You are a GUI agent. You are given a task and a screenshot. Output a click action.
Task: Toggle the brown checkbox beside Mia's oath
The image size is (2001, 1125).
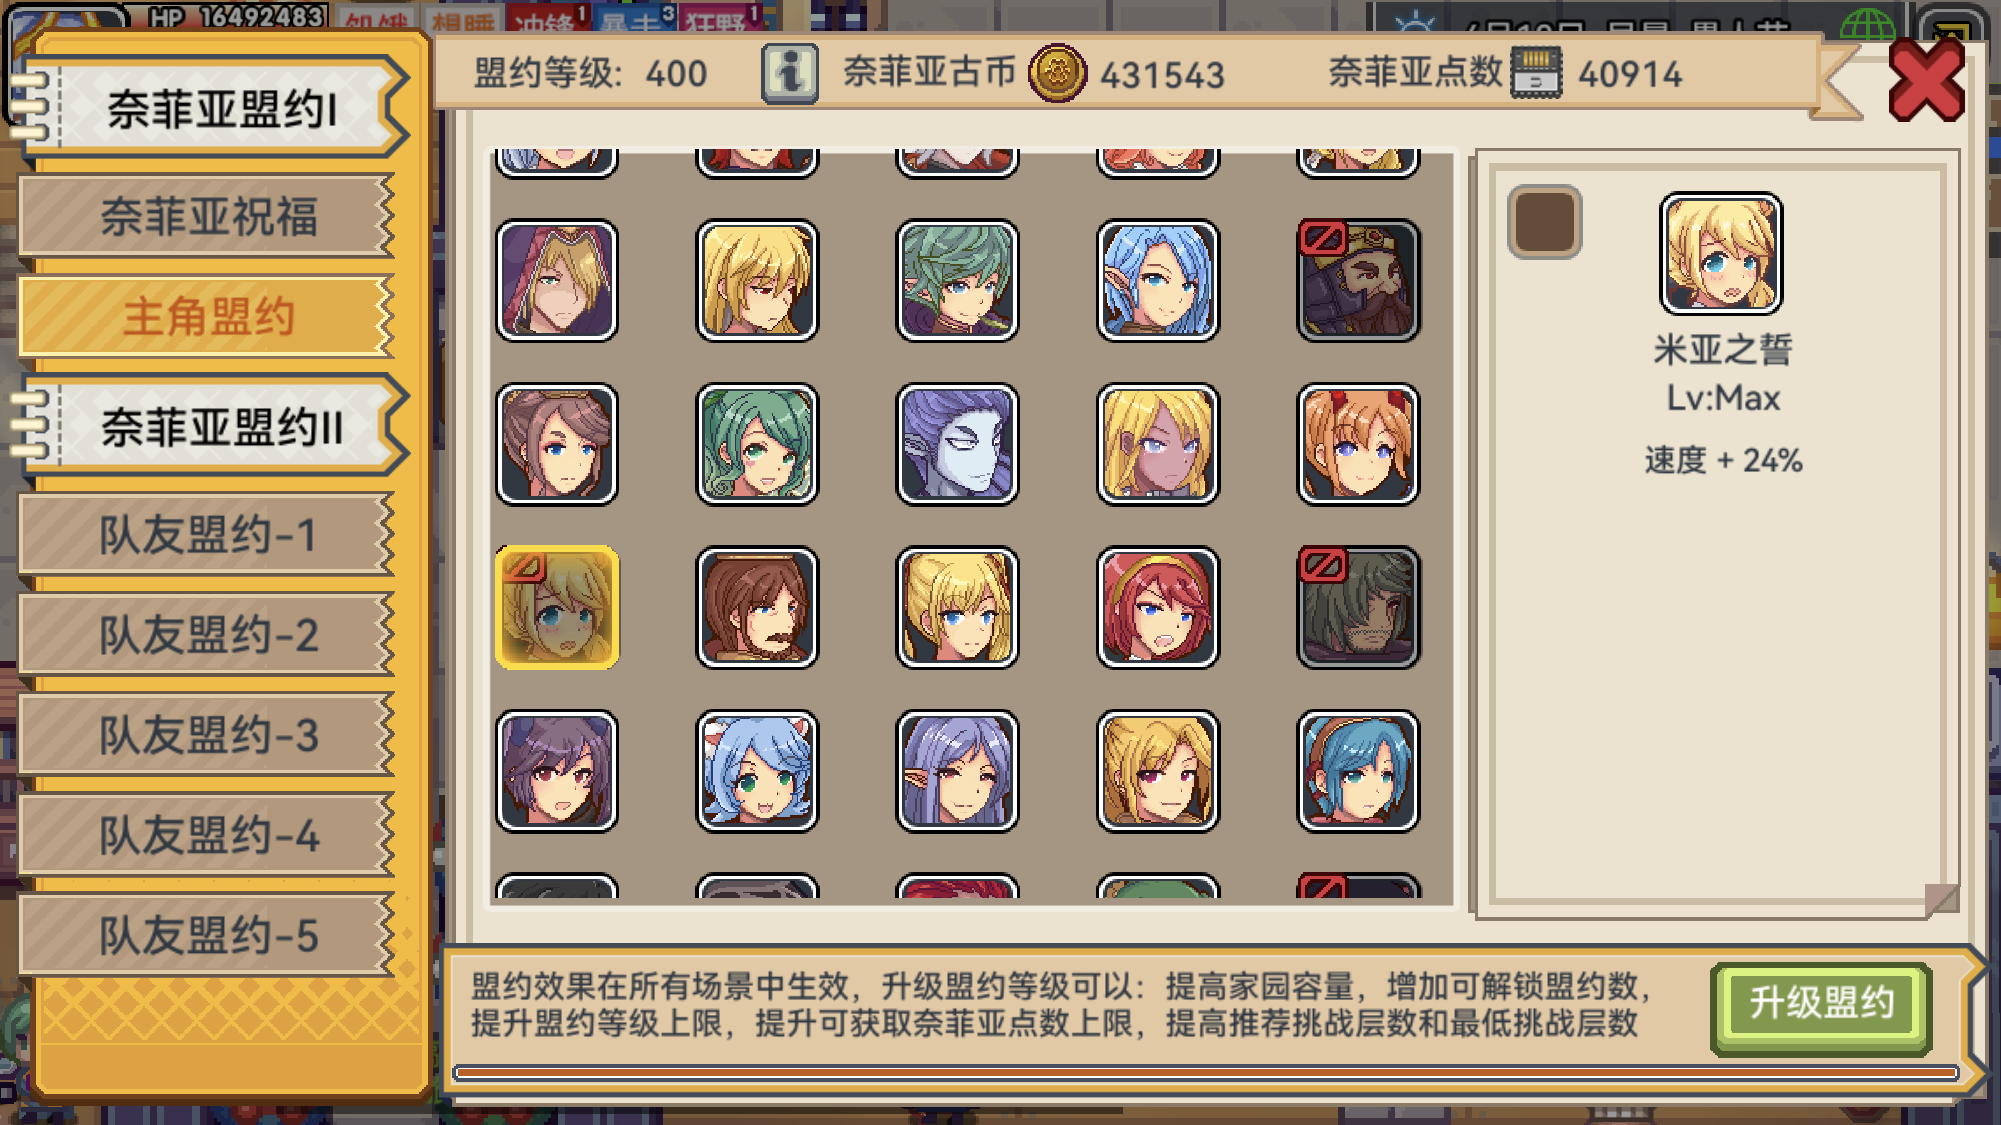(x=1544, y=222)
